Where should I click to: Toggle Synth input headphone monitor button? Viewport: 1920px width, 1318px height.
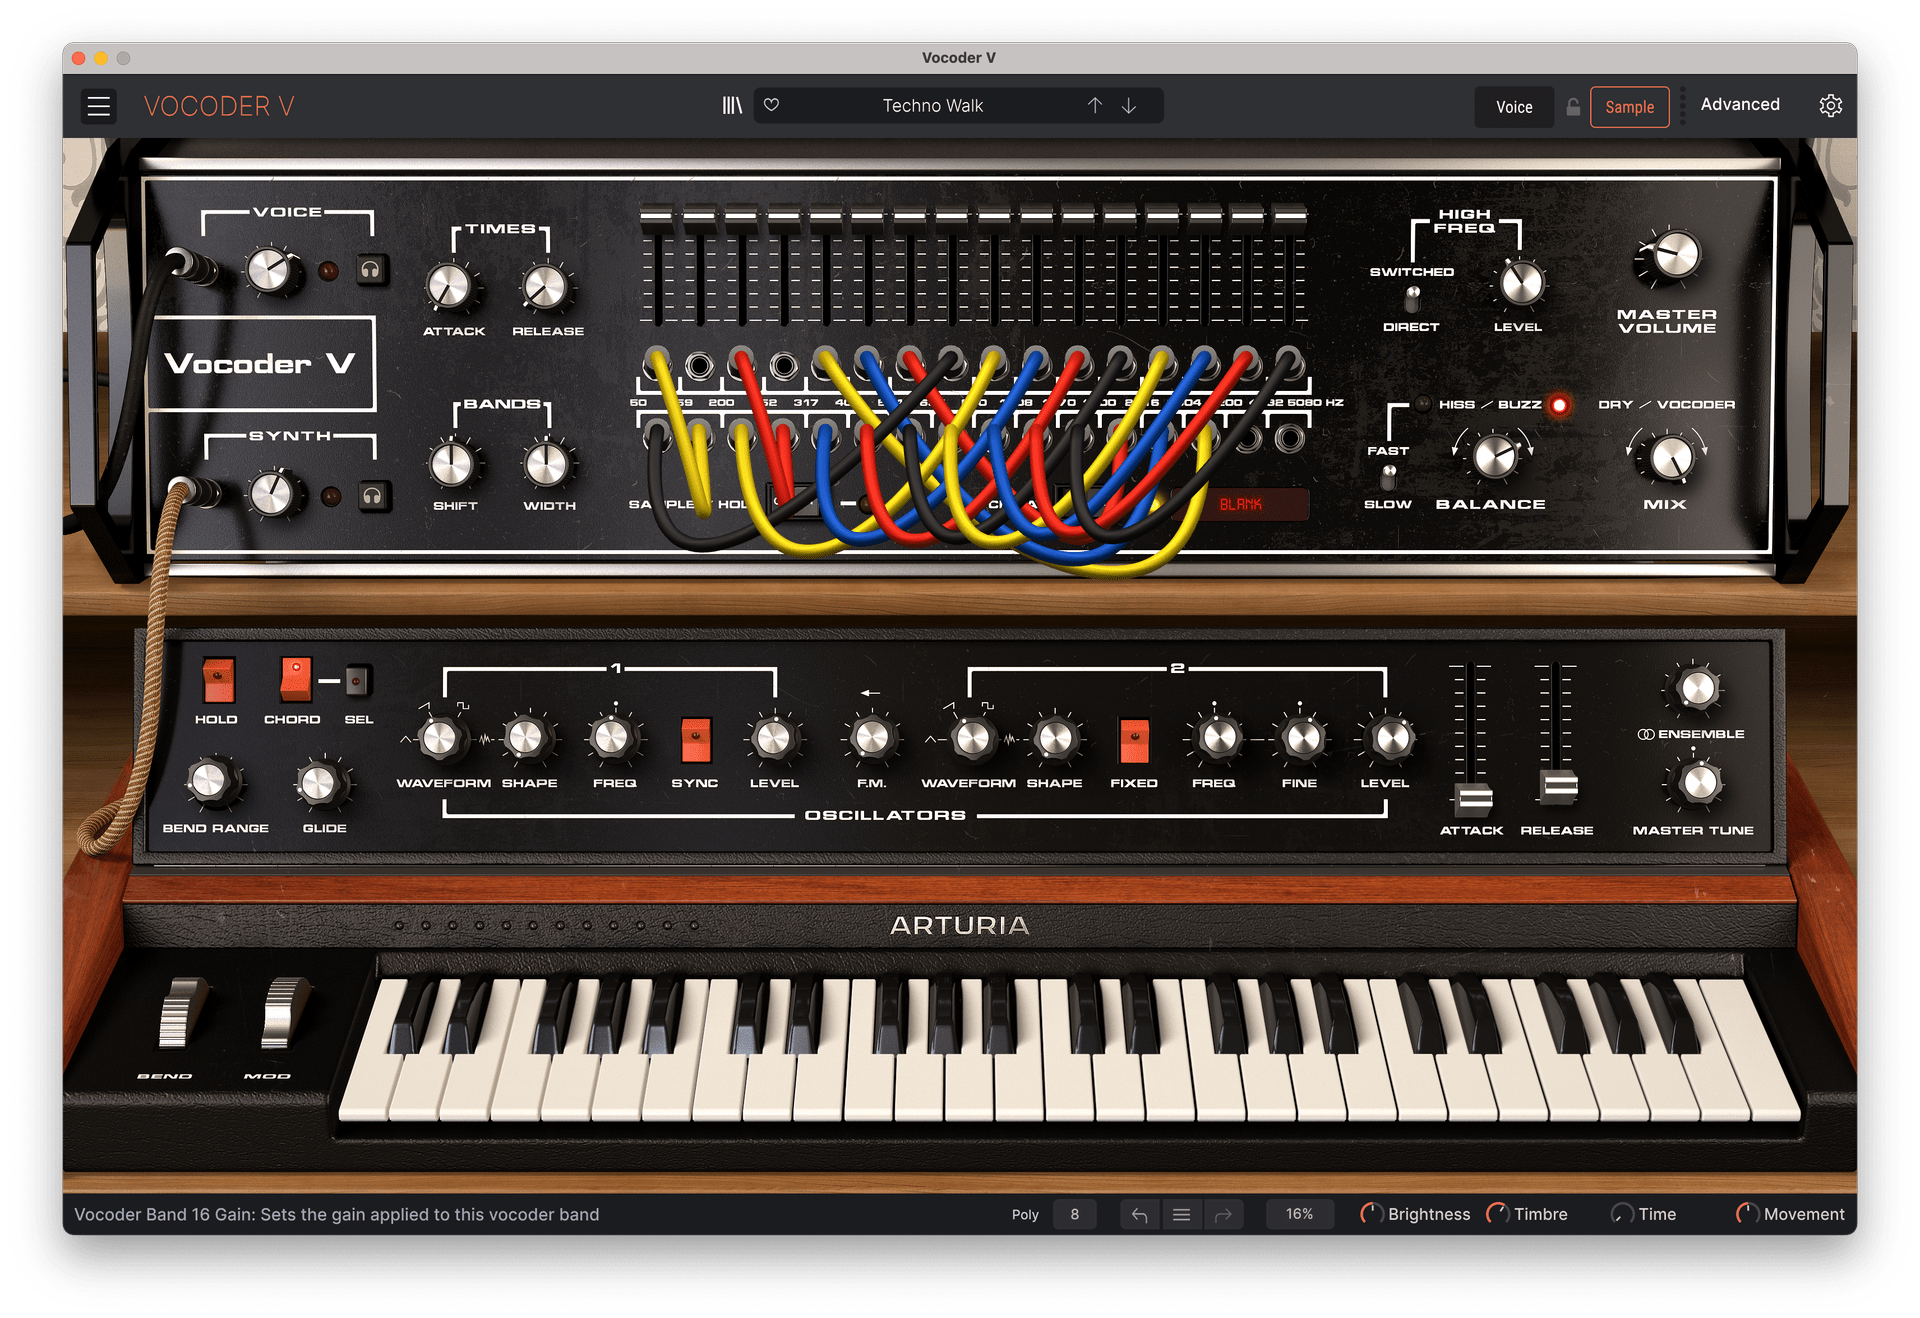point(373,496)
